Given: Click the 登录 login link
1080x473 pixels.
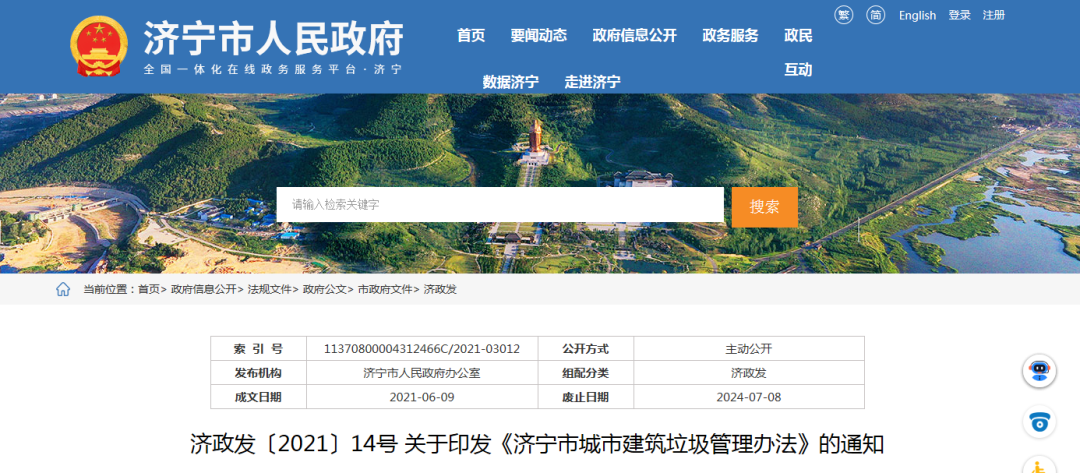Looking at the screenshot, I should [x=960, y=15].
